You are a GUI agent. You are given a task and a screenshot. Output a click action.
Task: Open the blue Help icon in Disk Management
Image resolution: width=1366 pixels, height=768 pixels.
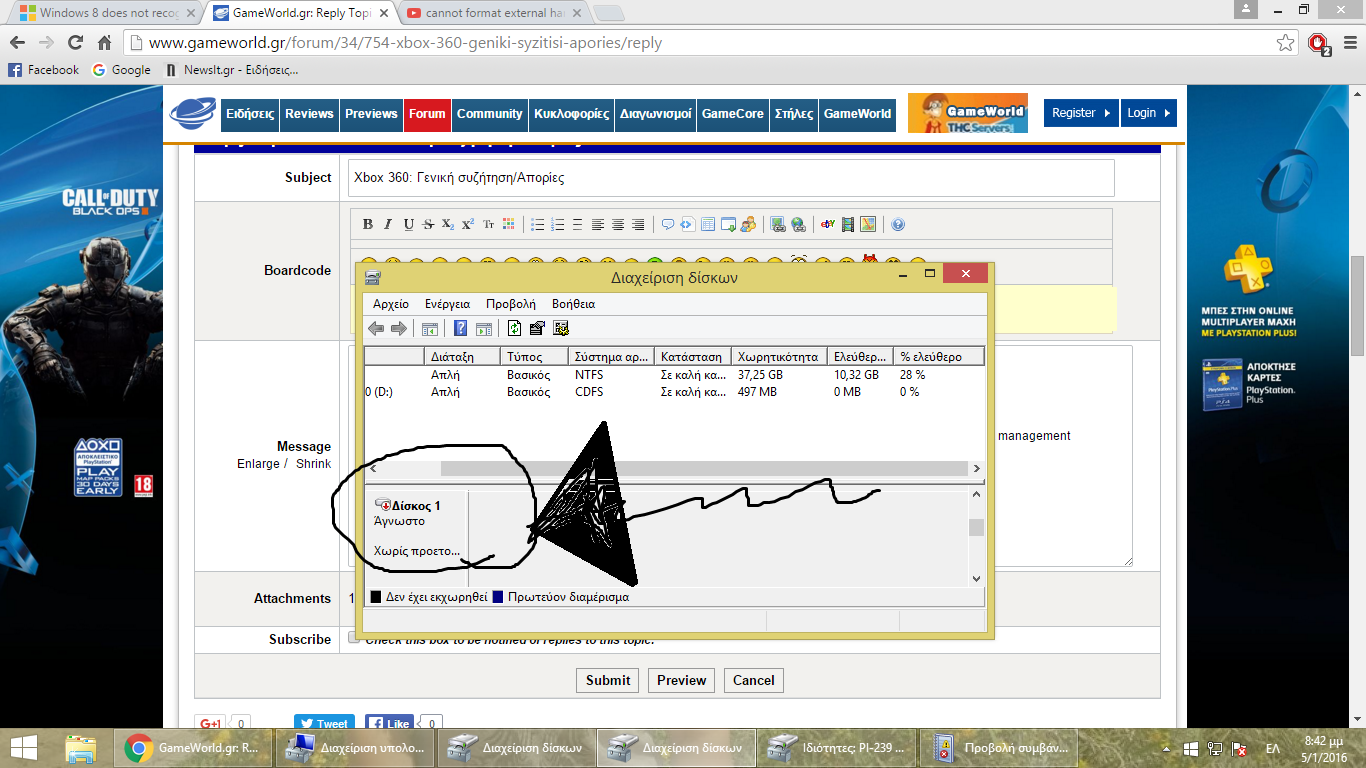(x=461, y=328)
